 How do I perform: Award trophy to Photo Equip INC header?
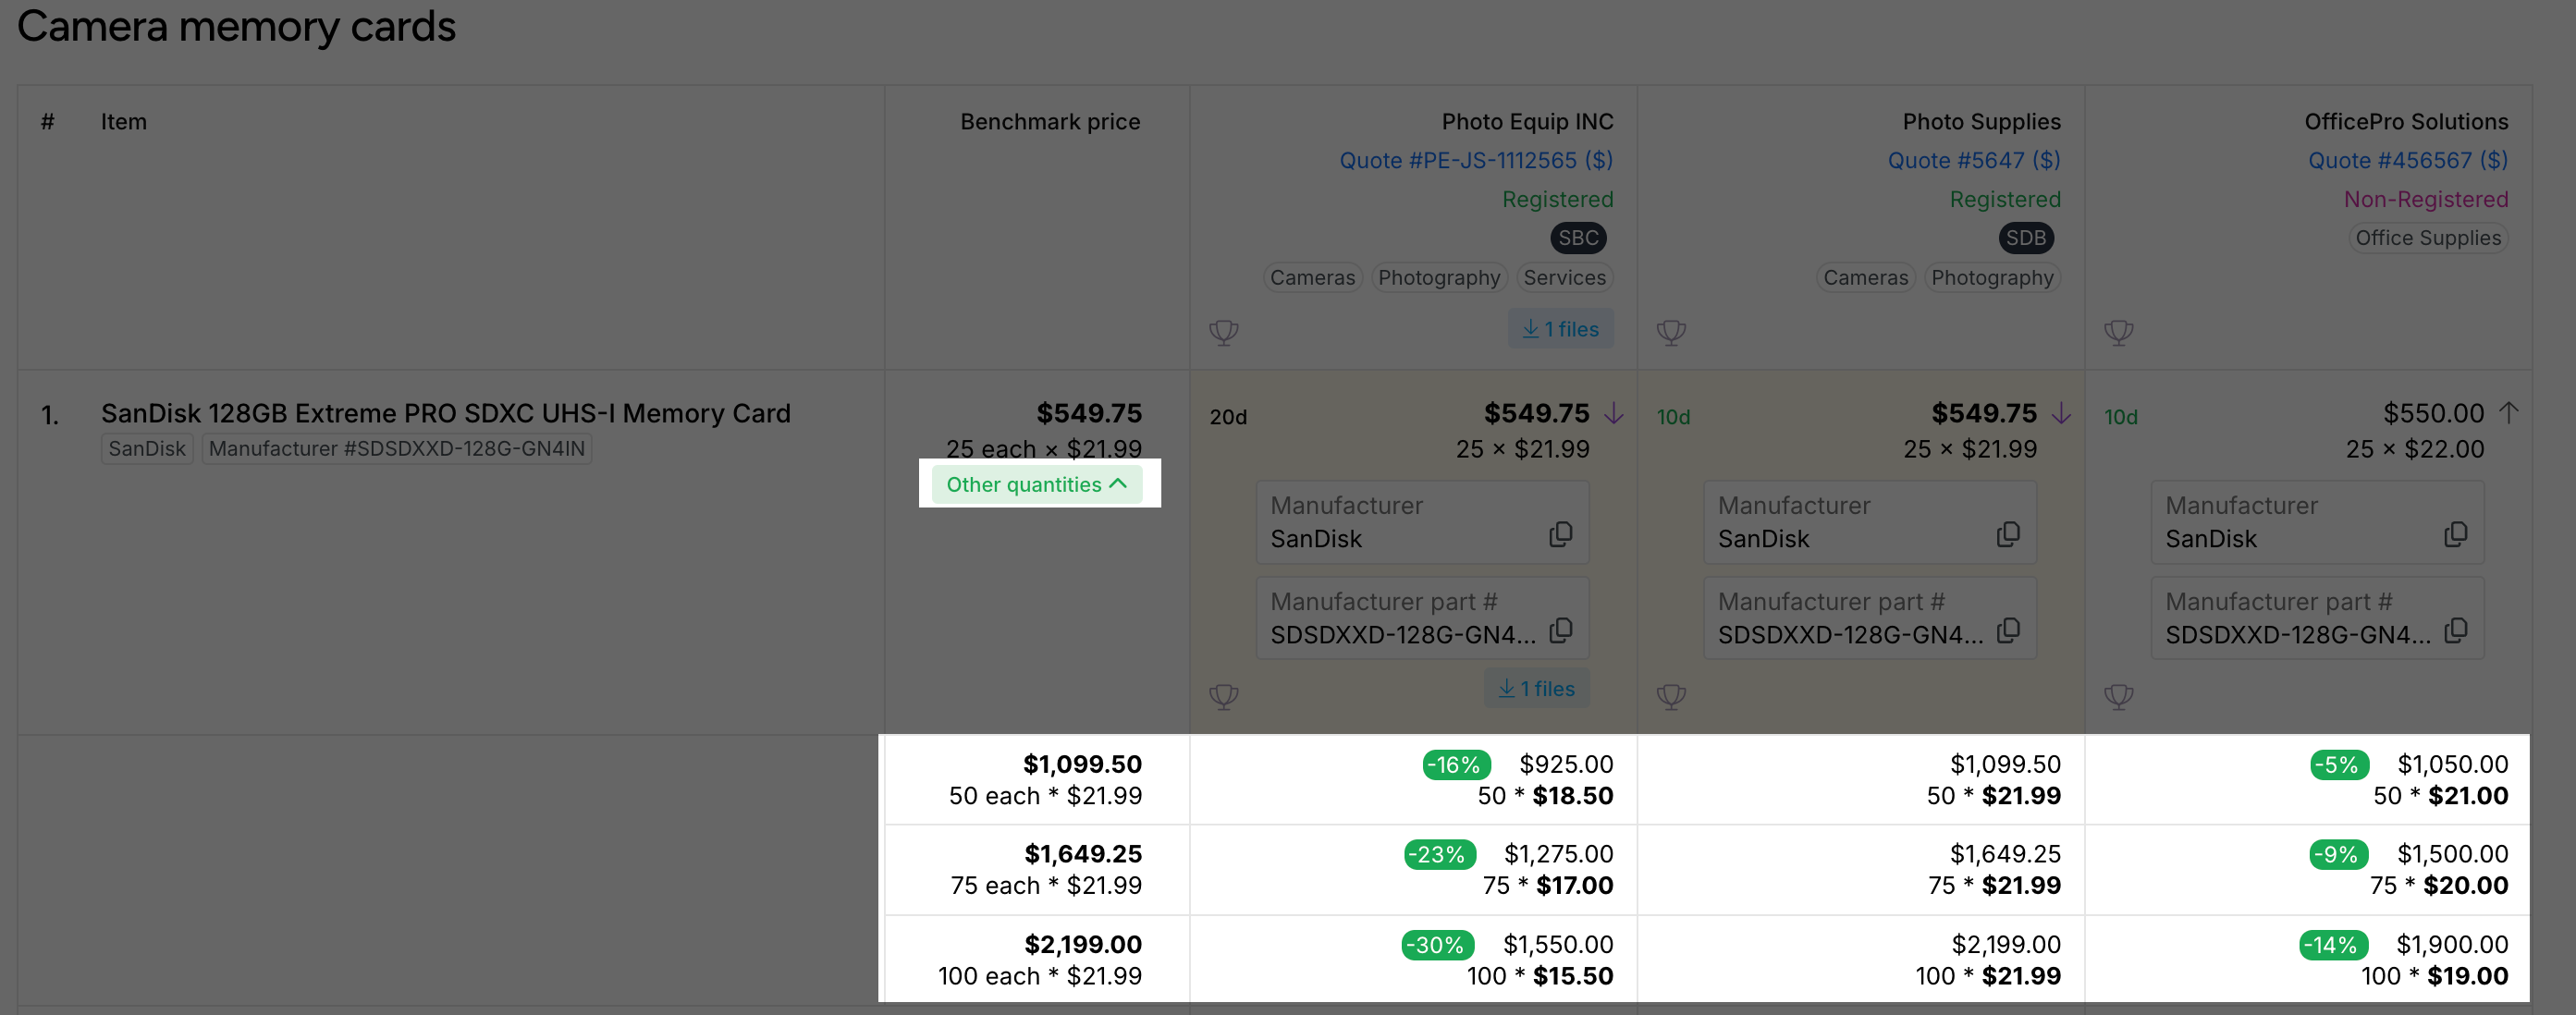[1223, 332]
